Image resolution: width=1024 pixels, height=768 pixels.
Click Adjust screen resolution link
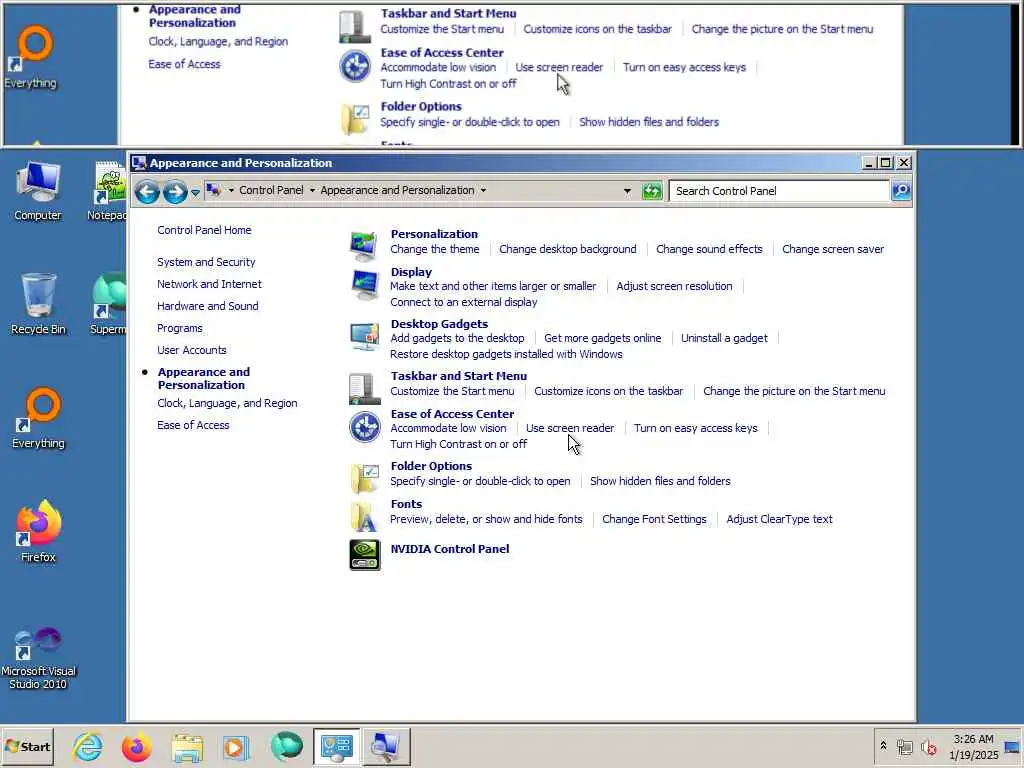(674, 286)
